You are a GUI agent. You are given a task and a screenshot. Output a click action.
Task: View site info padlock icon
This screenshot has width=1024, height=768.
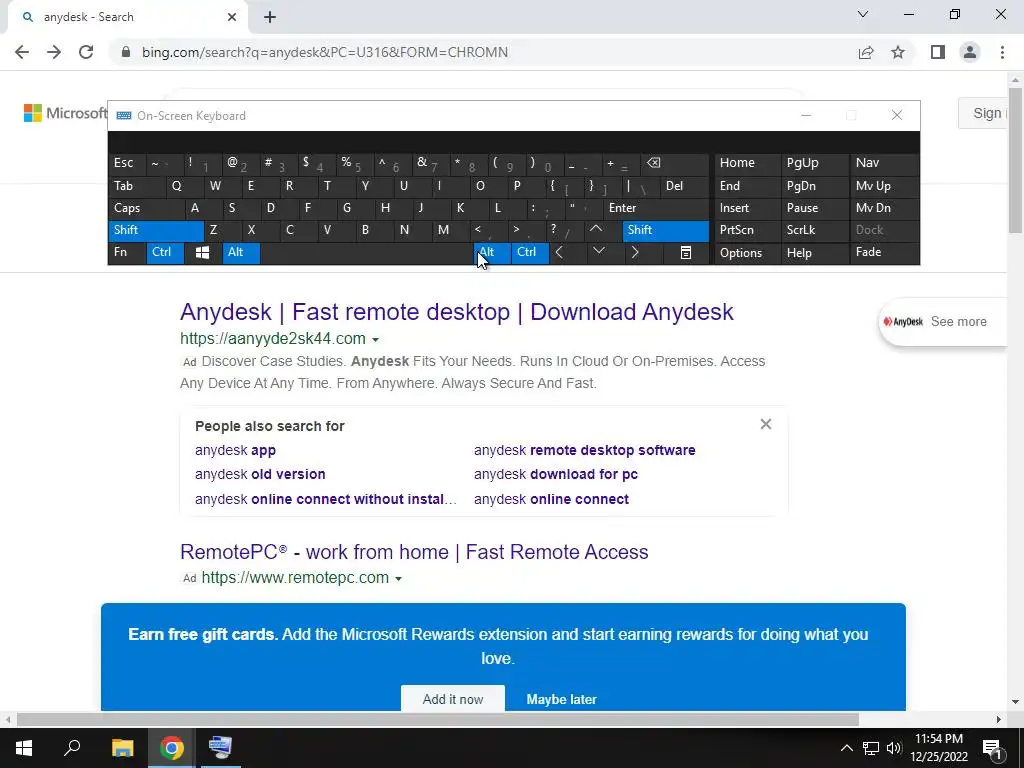(x=126, y=52)
